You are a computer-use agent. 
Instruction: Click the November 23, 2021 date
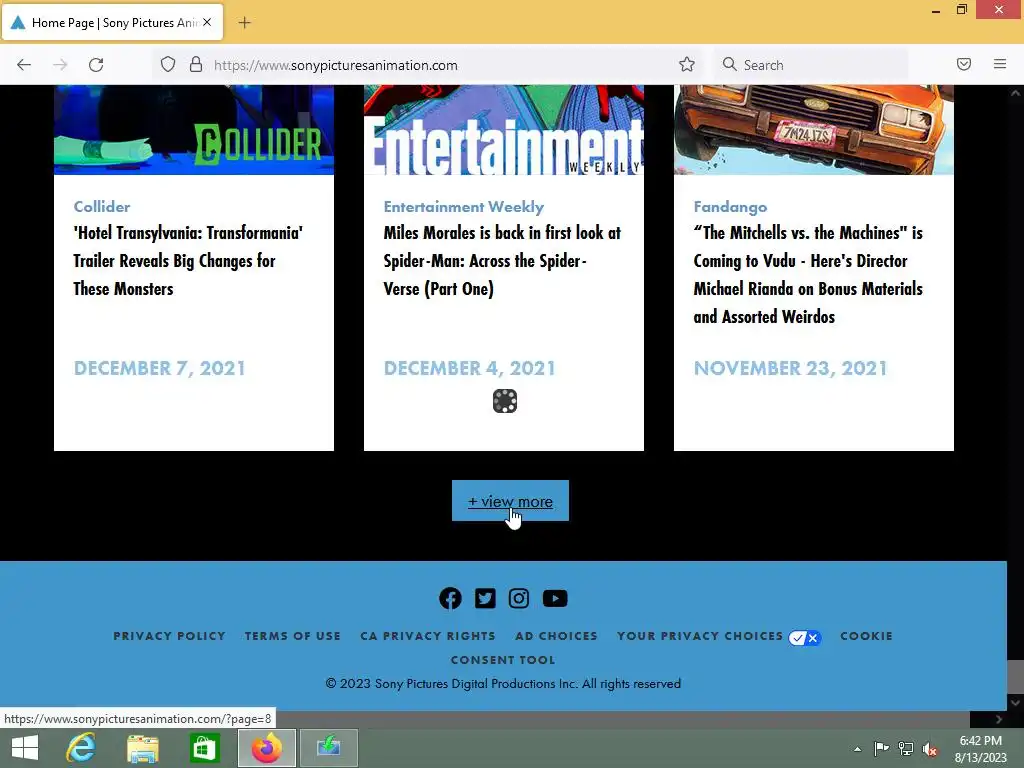[790, 368]
